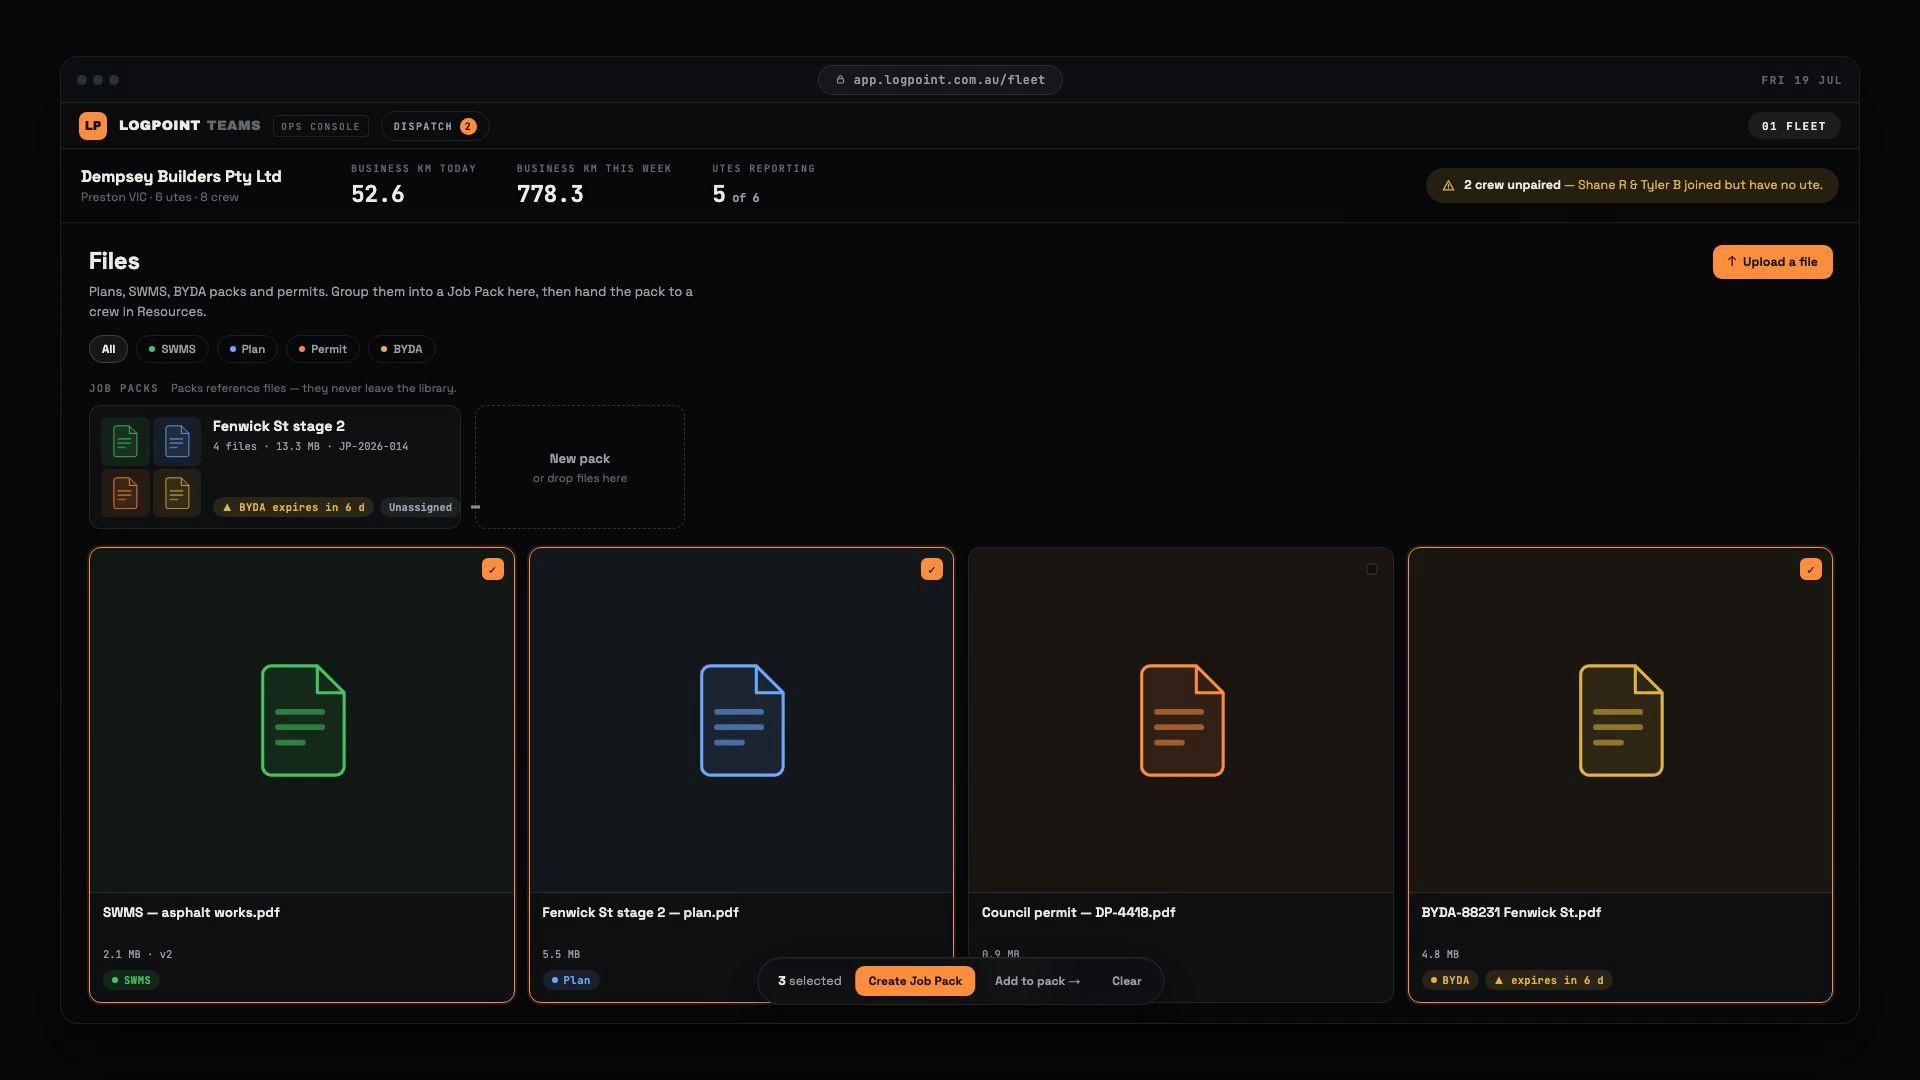Click the Files heading
The image size is (1920, 1080).
tap(114, 261)
